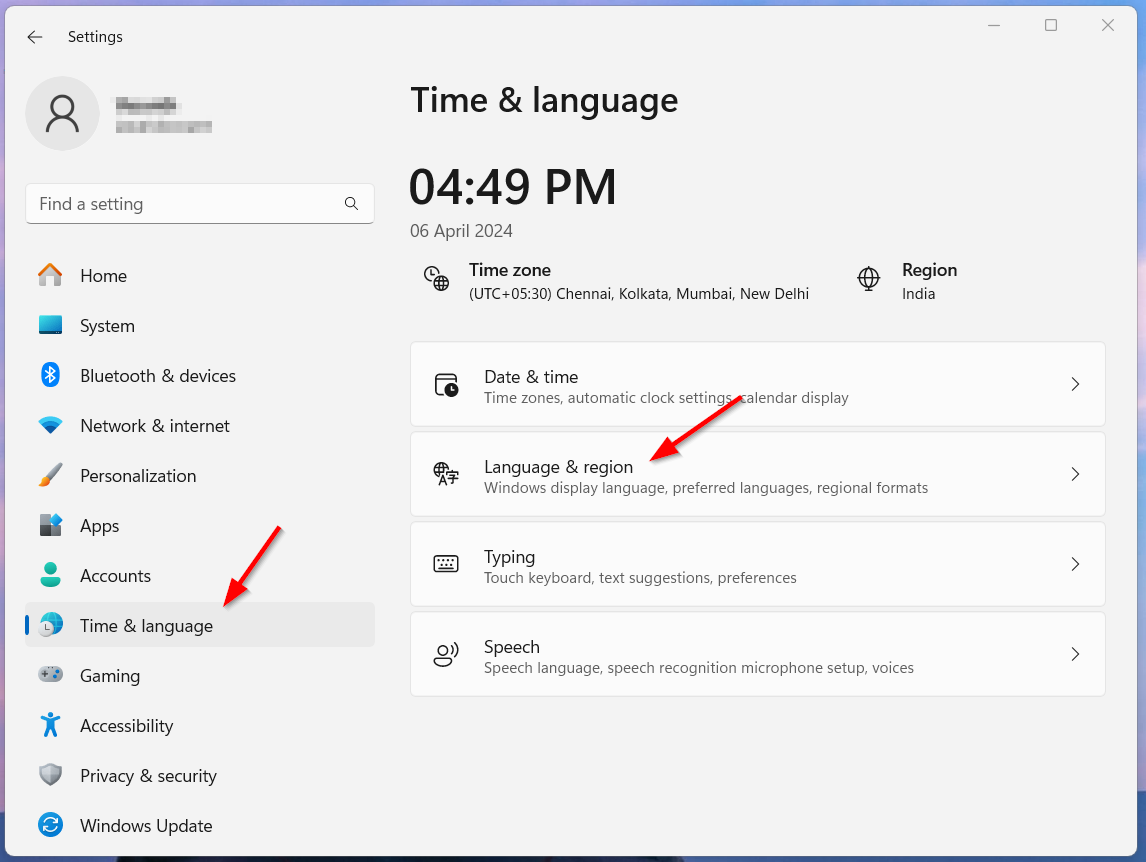Click the Region India label
The image size is (1146, 862).
coord(929,281)
